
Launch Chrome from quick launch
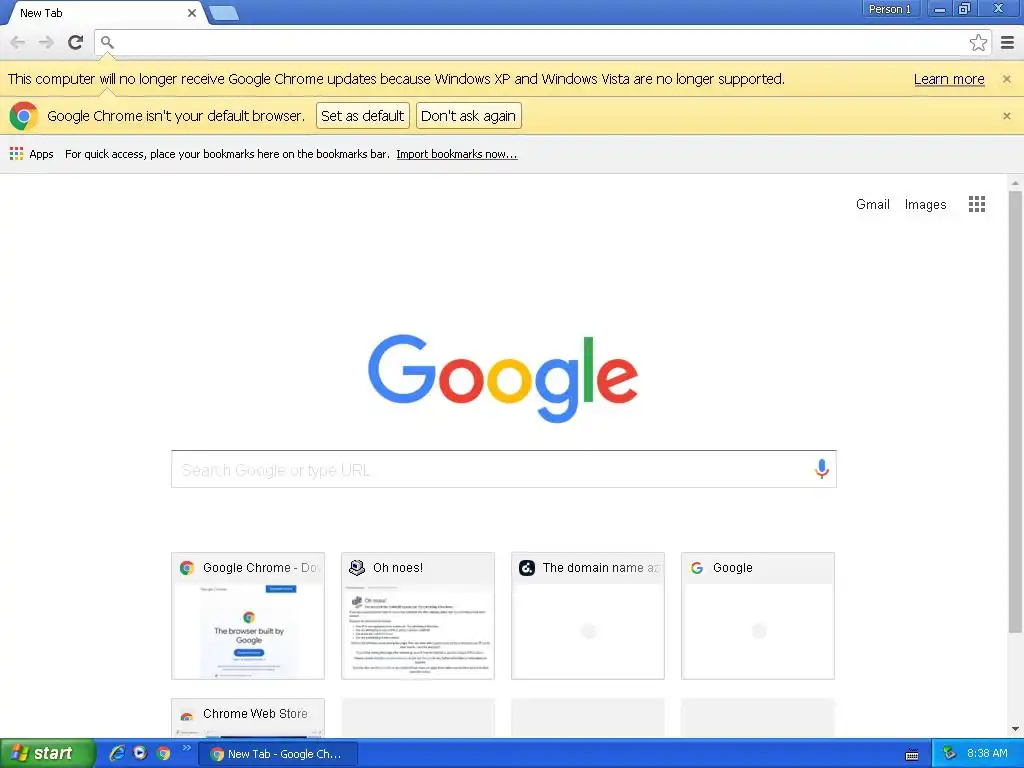(163, 753)
